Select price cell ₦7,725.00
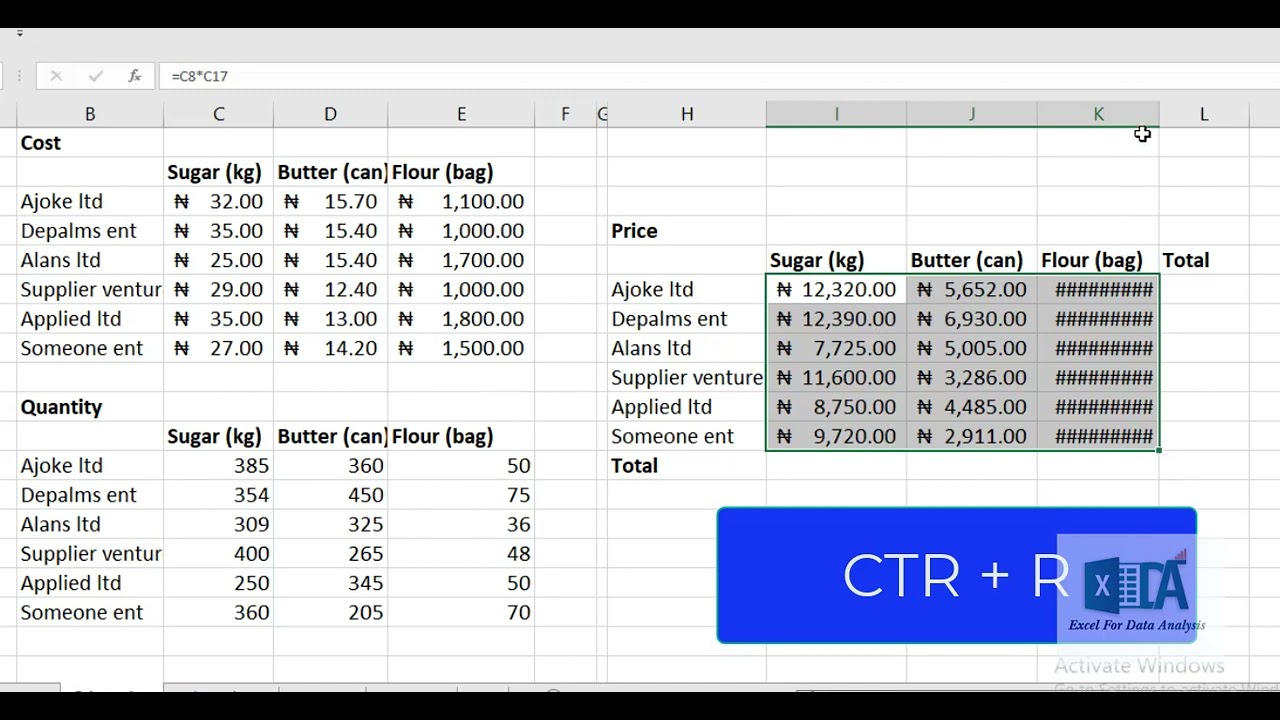The height and width of the screenshot is (720, 1280). pos(837,348)
